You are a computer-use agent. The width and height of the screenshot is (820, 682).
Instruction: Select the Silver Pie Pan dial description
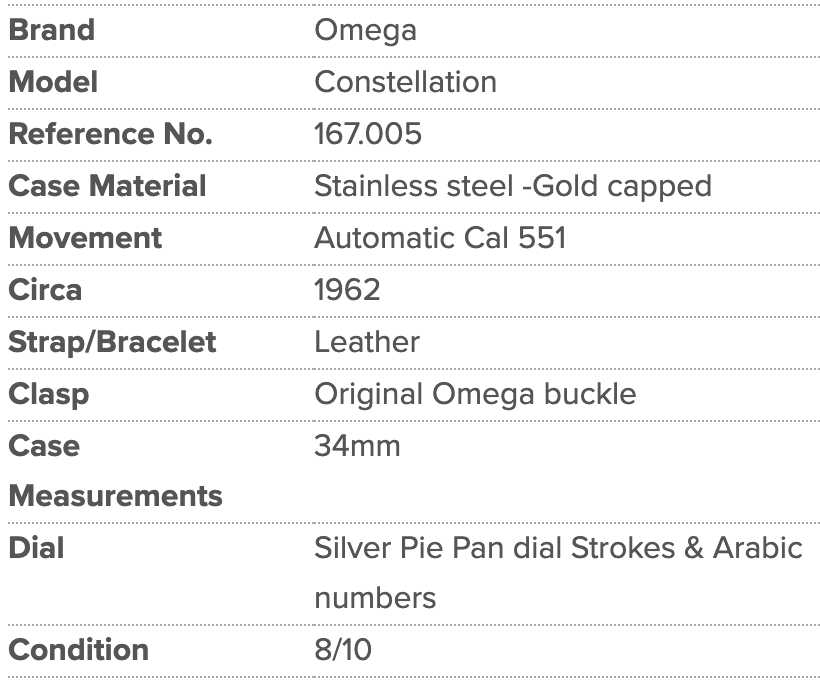click(559, 573)
